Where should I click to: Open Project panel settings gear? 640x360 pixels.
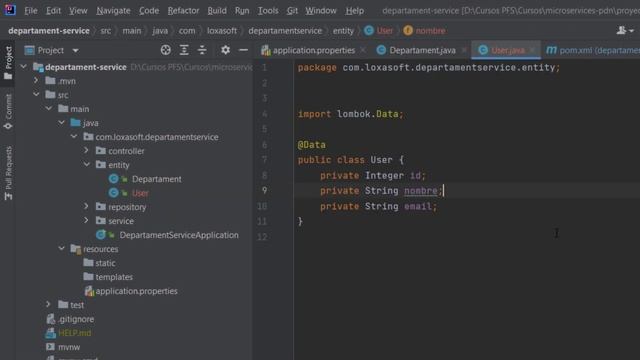point(225,50)
